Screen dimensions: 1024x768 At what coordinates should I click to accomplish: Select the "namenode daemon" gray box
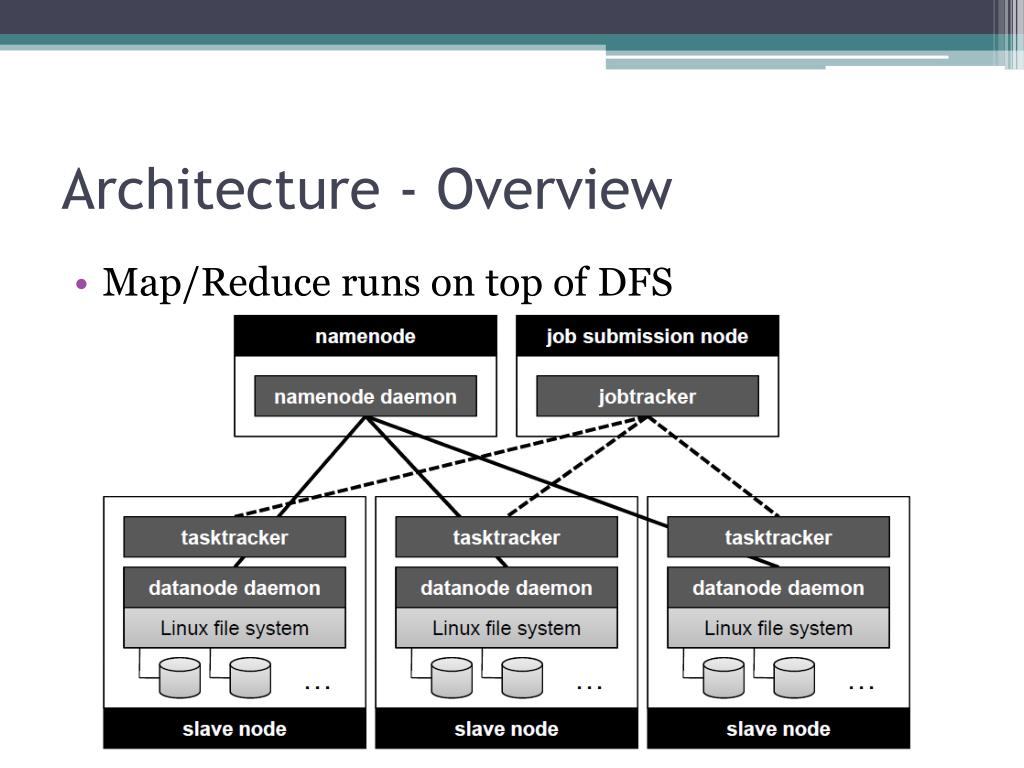pyautogui.click(x=366, y=396)
